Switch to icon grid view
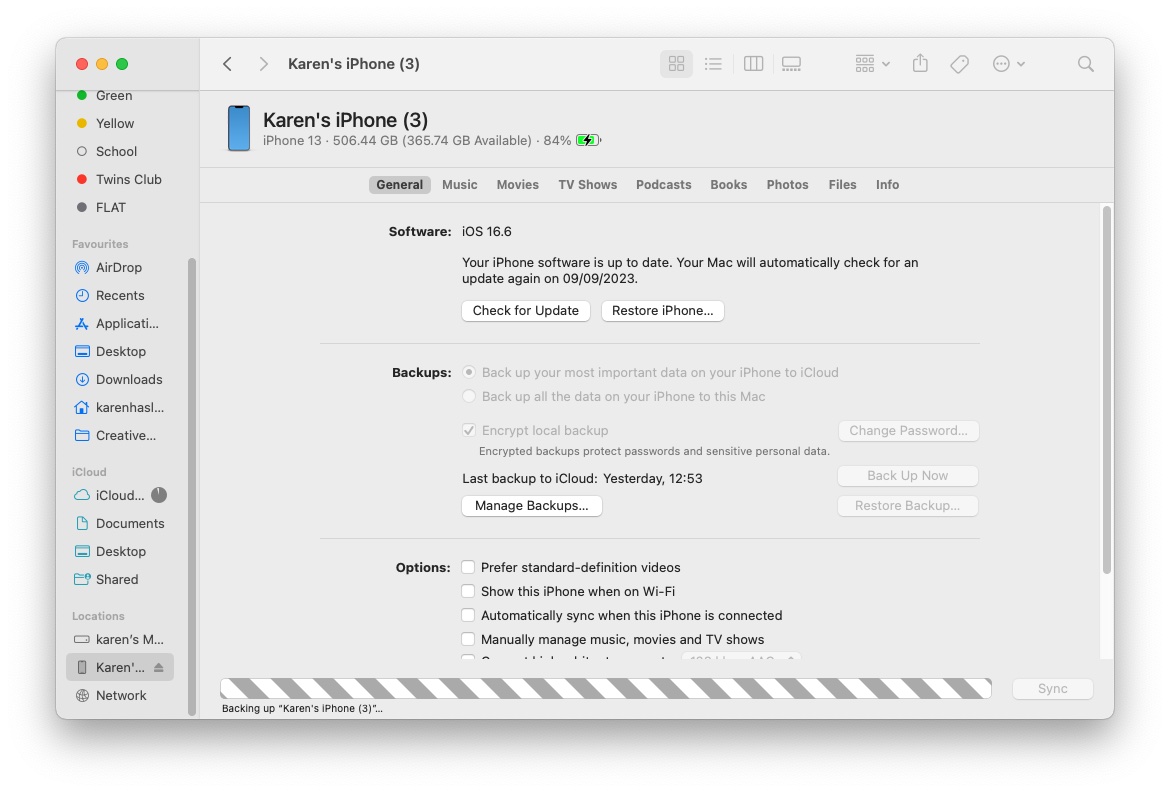The width and height of the screenshot is (1170, 793). [676, 64]
